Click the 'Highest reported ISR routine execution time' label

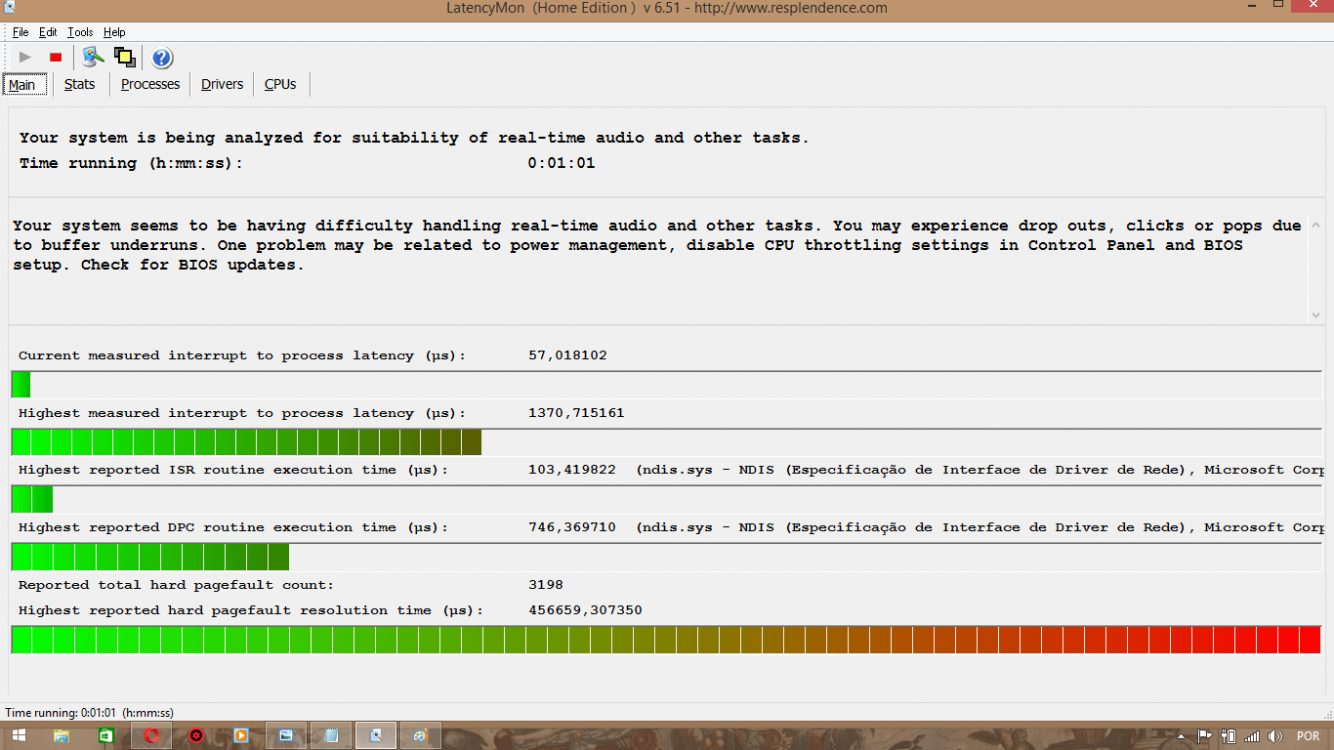234,470
